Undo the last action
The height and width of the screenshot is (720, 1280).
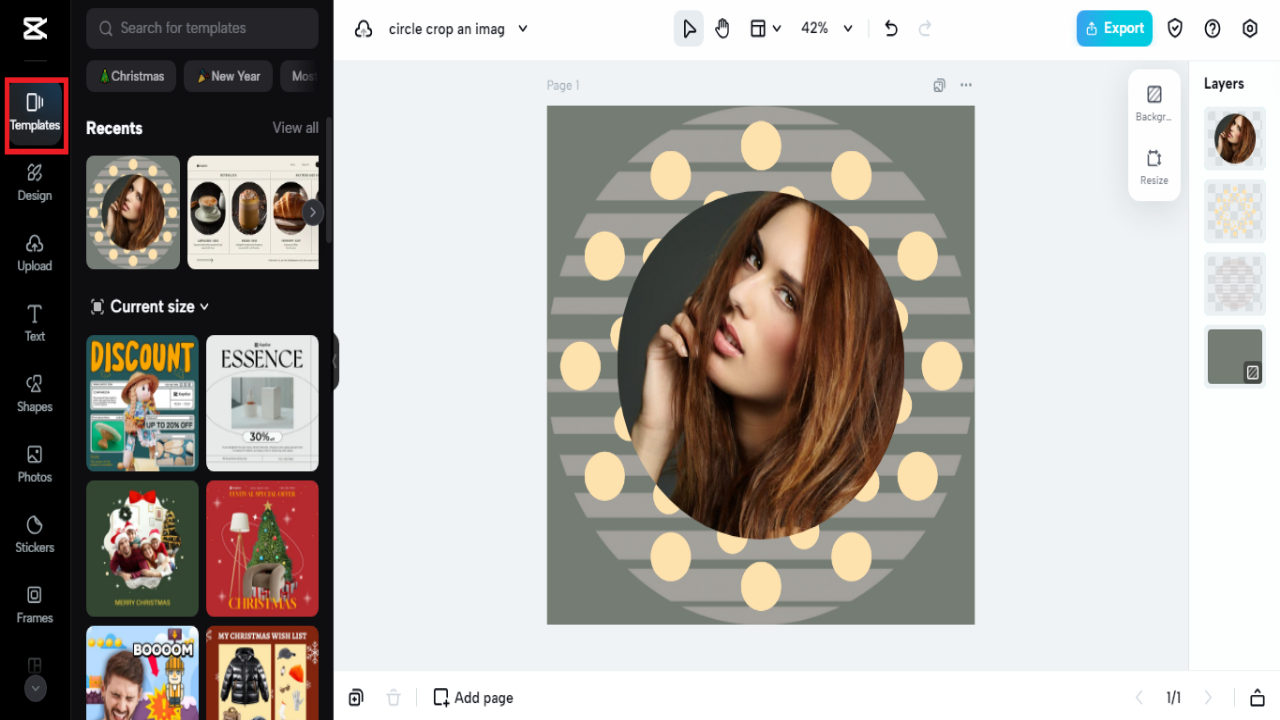pyautogui.click(x=891, y=29)
